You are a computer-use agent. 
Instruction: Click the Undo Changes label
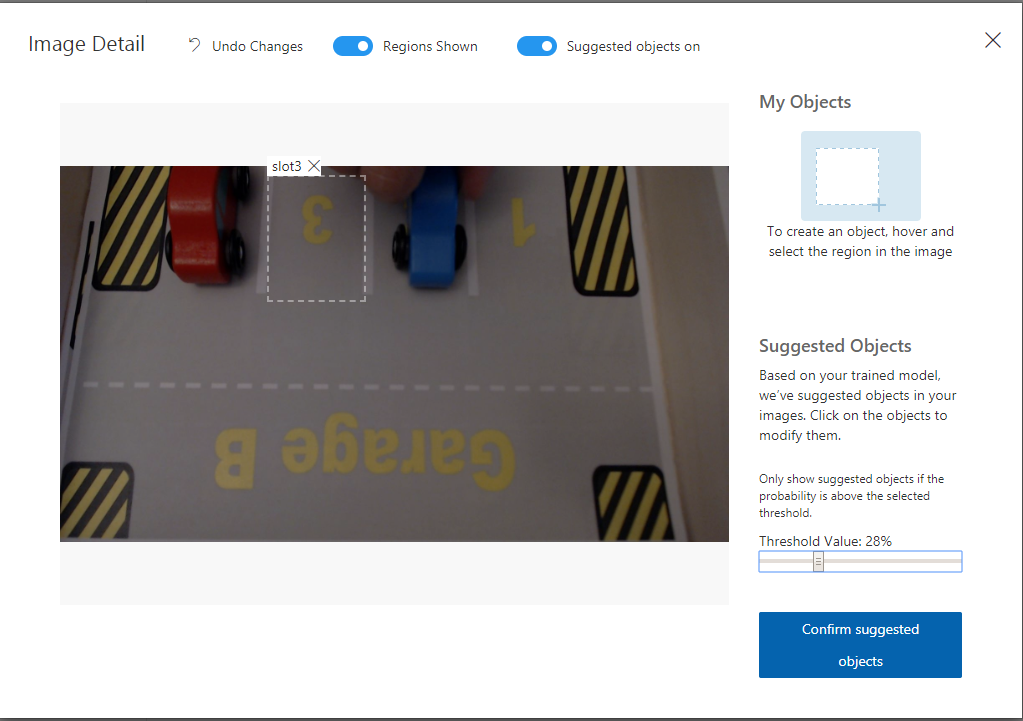(257, 46)
